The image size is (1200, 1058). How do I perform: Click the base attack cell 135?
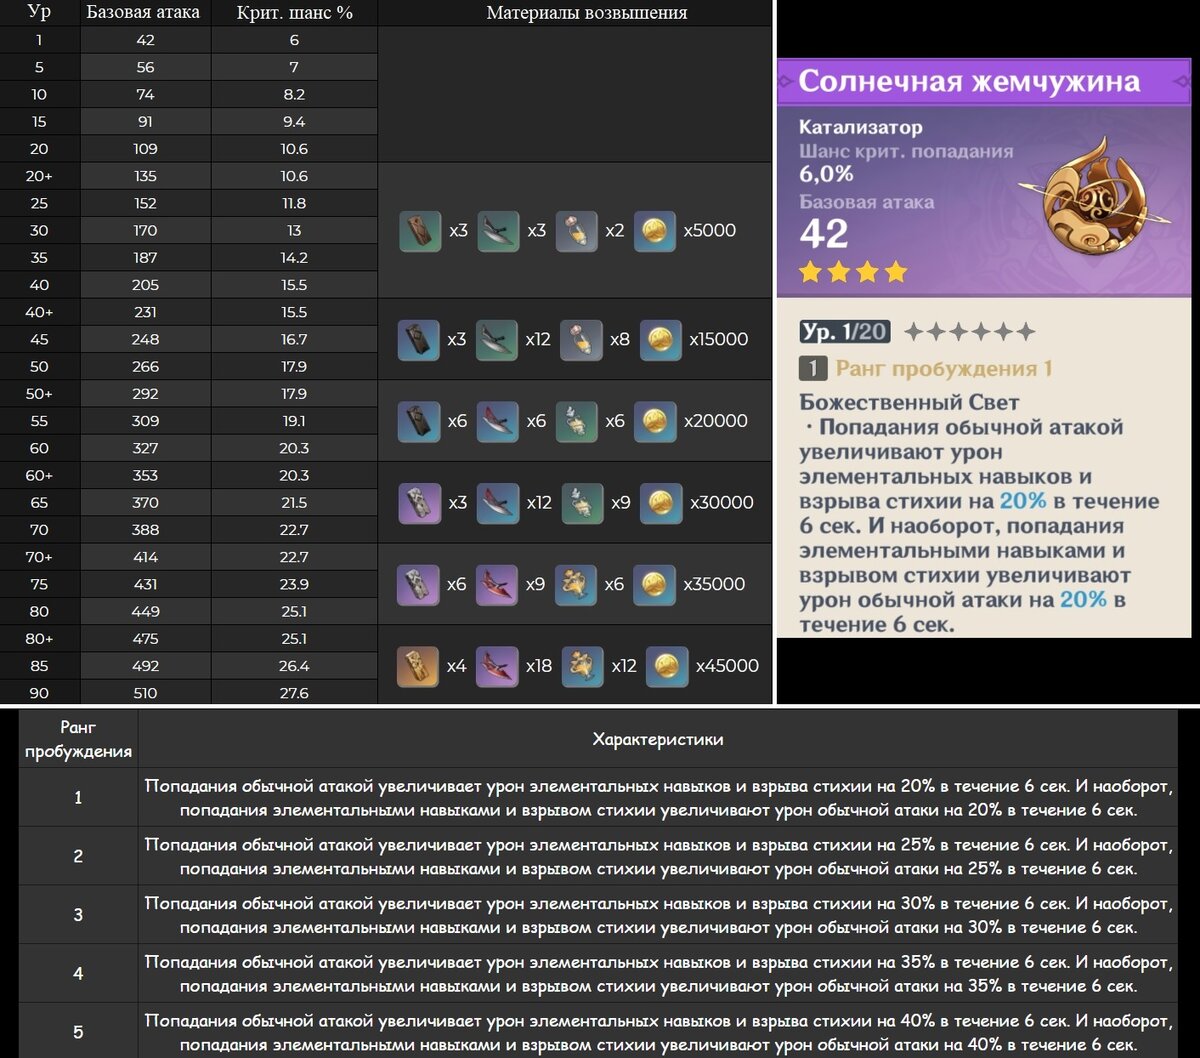(x=145, y=176)
